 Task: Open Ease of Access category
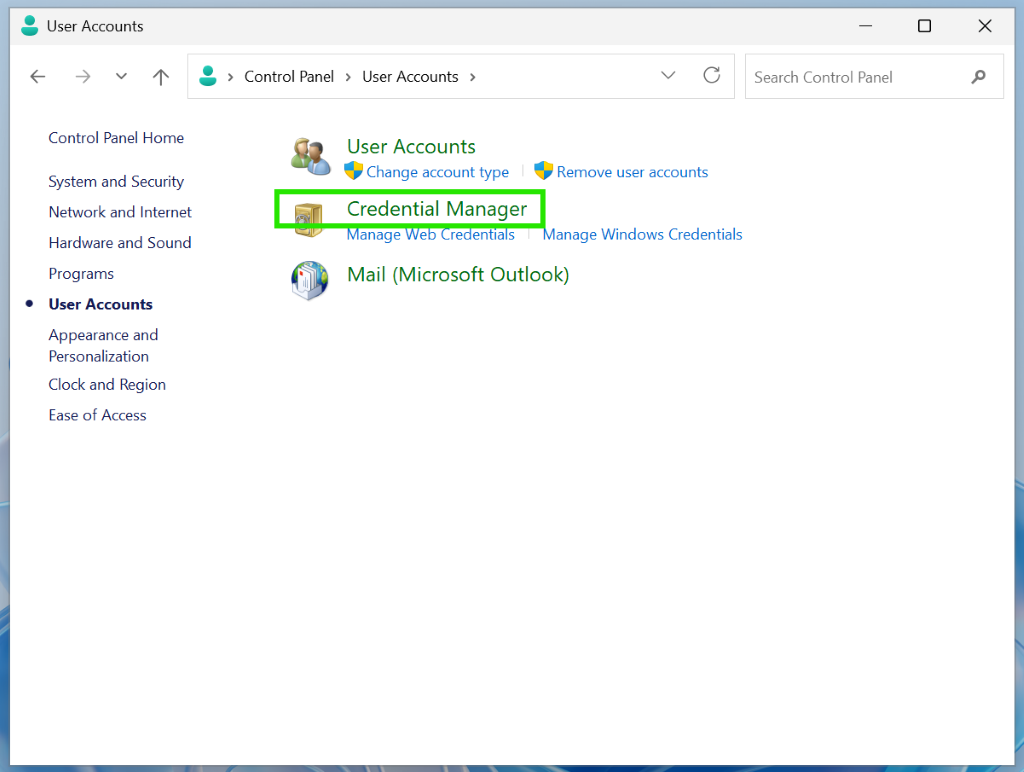click(x=97, y=415)
